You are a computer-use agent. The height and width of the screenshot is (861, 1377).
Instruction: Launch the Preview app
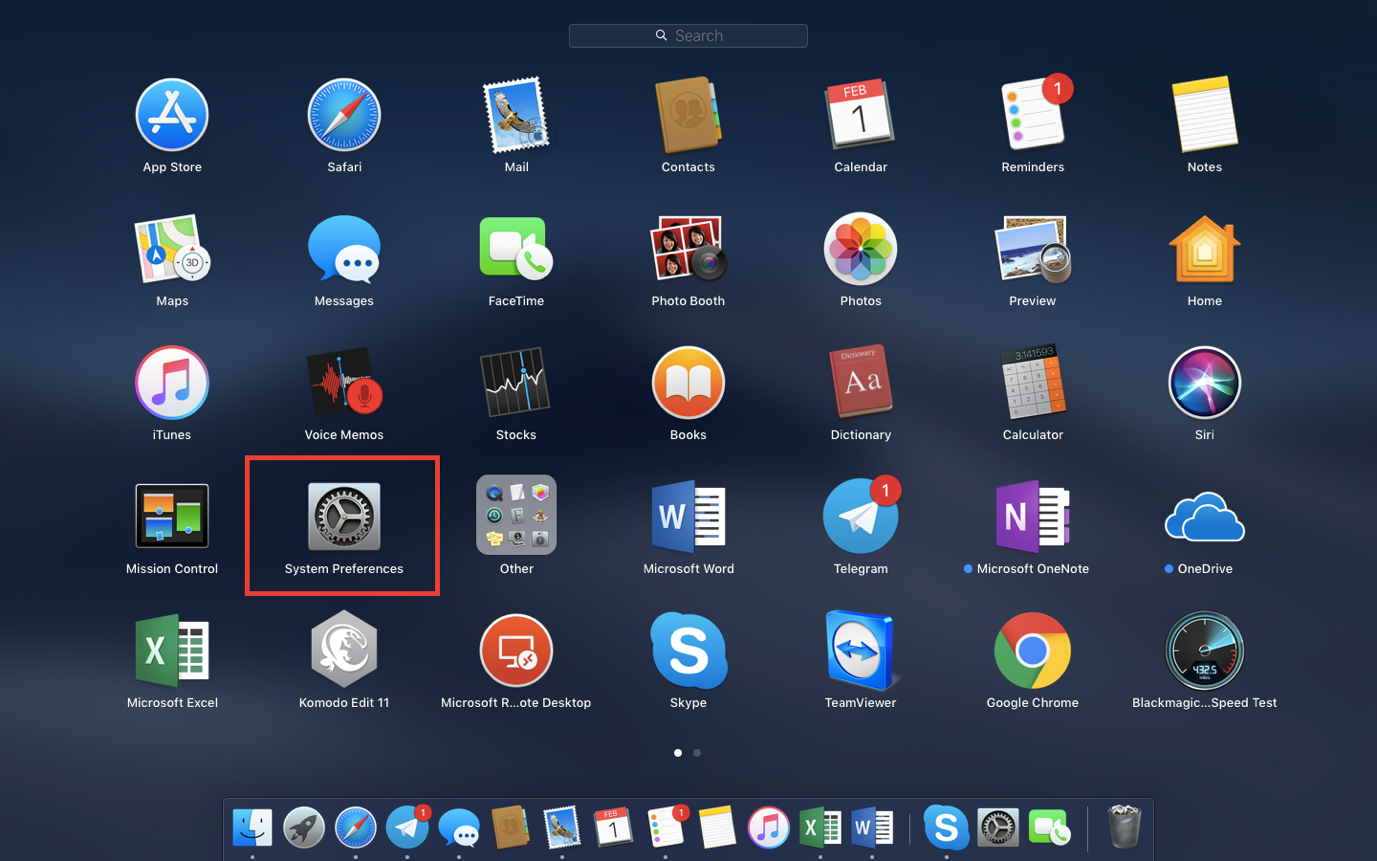click(1033, 249)
